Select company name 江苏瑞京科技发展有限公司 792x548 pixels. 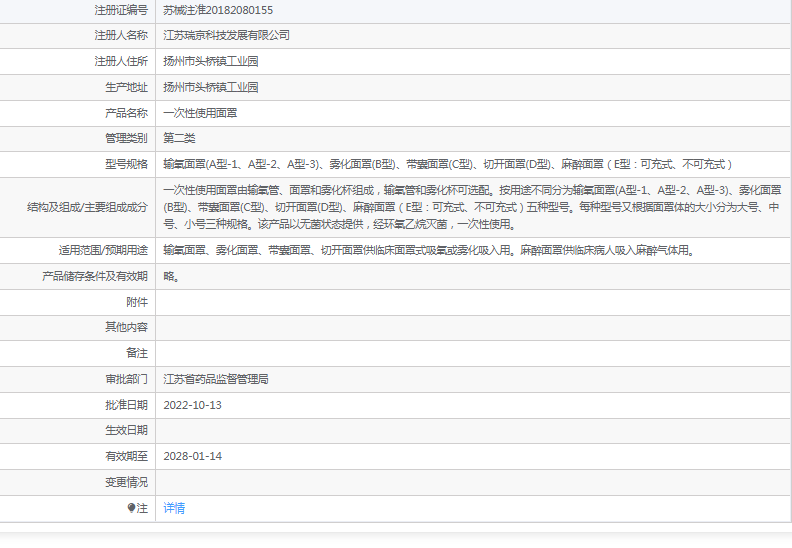pos(227,35)
